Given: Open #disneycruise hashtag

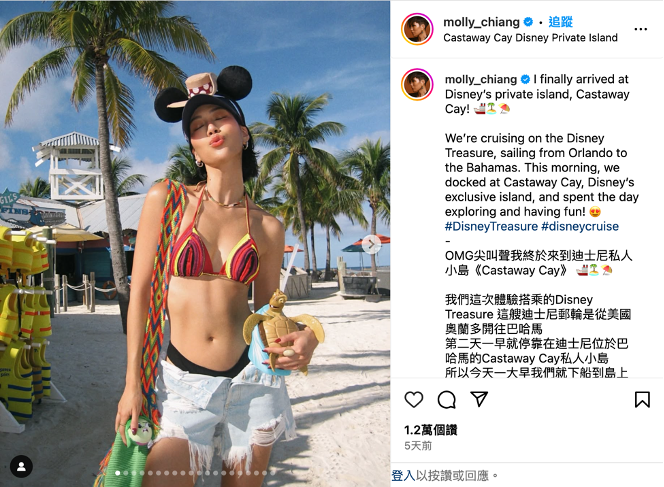Looking at the screenshot, I should 580,226.
